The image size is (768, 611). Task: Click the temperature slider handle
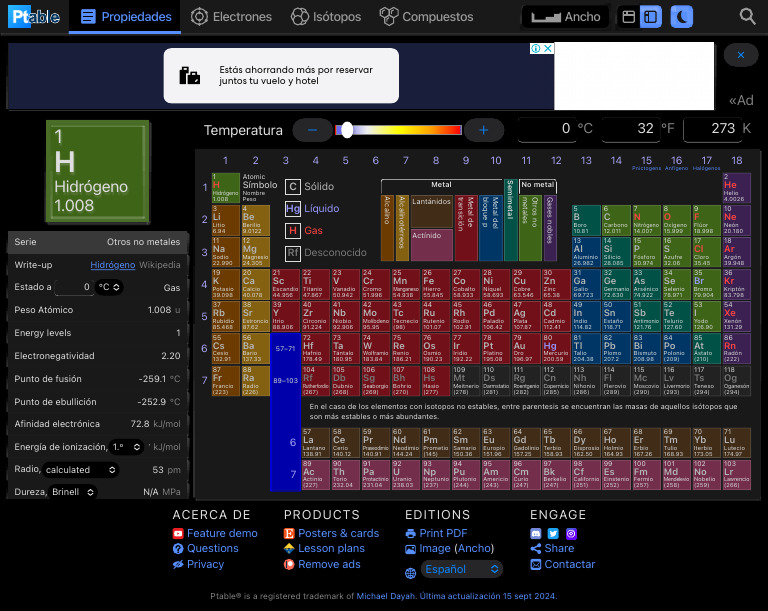[347, 130]
